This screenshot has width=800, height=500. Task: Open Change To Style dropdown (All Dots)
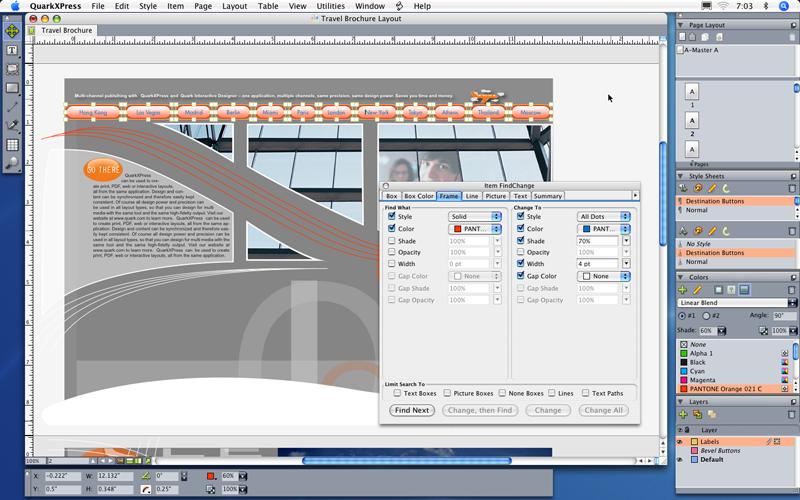pos(604,216)
